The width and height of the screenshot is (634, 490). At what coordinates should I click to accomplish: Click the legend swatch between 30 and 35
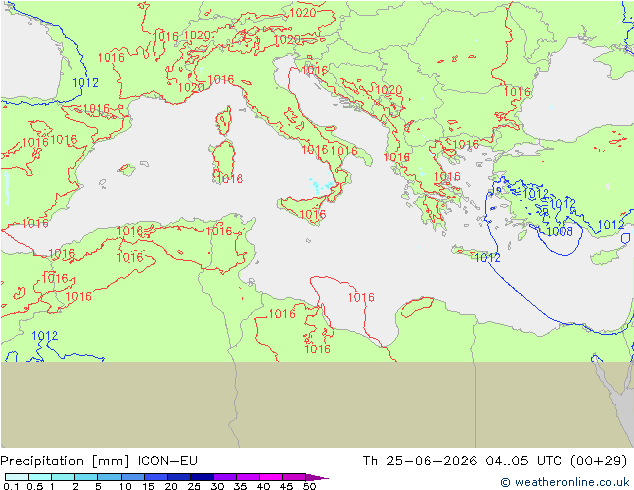(225, 477)
